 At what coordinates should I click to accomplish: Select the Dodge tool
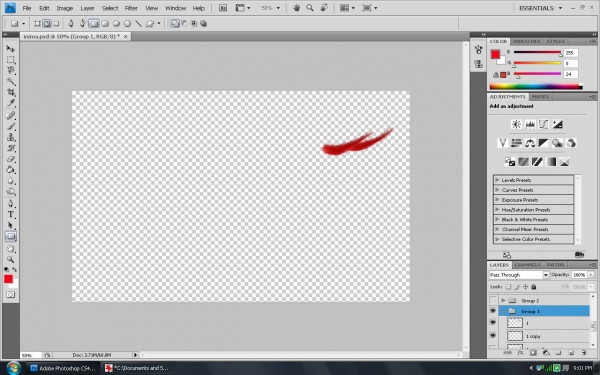(10, 191)
